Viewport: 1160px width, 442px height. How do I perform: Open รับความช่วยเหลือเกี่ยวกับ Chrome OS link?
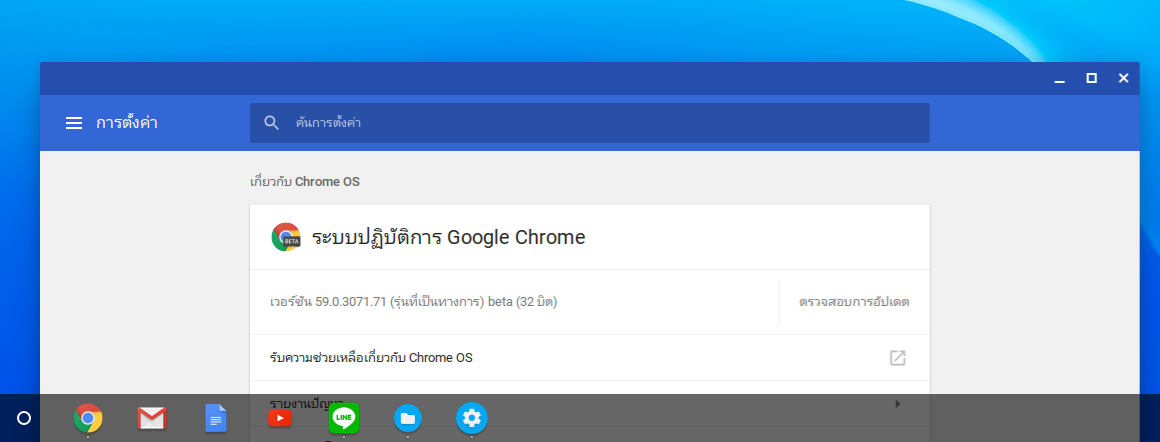(x=590, y=358)
